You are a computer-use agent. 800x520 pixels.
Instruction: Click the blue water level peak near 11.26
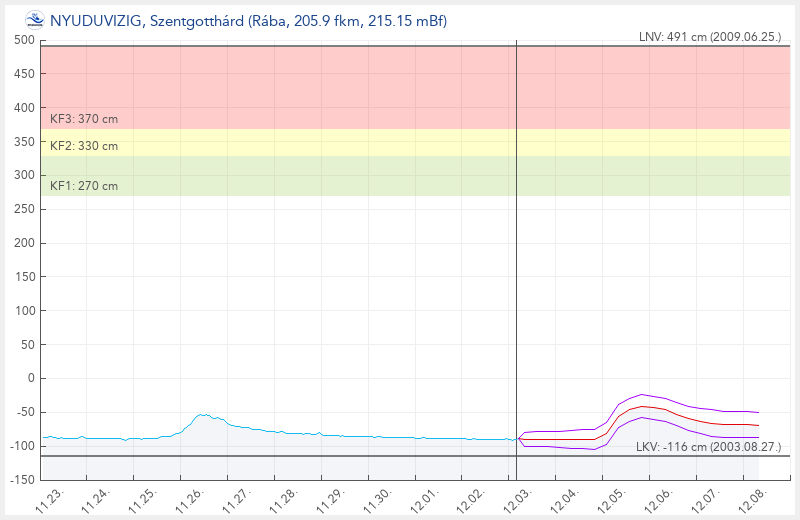[203, 414]
